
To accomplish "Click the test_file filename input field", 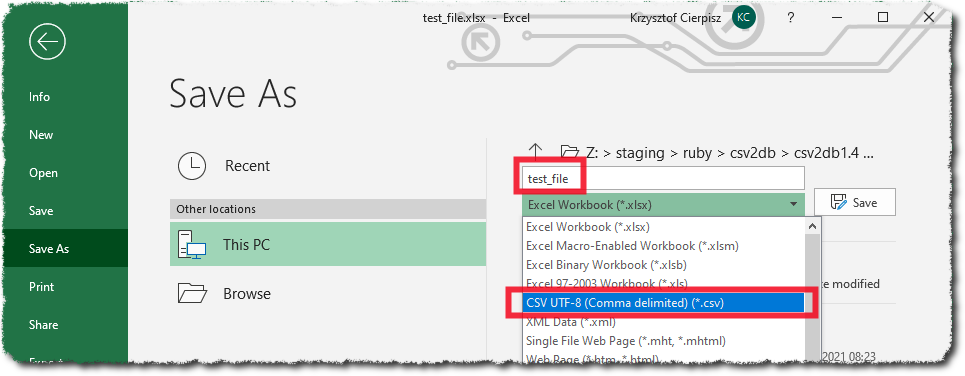I will [x=663, y=178].
